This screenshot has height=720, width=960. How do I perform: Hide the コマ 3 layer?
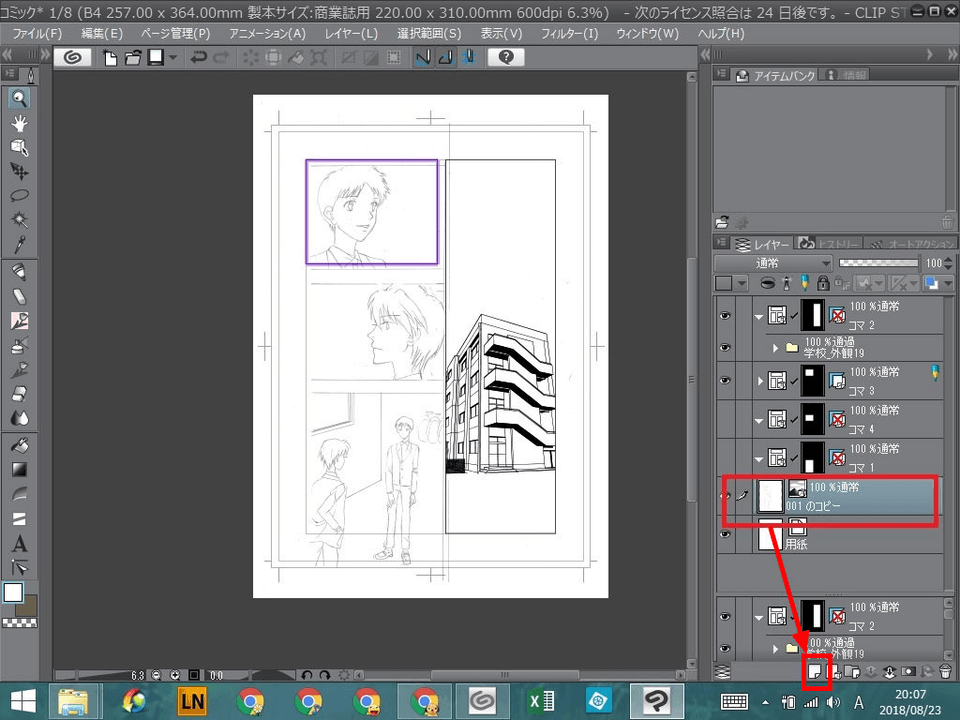coord(725,380)
